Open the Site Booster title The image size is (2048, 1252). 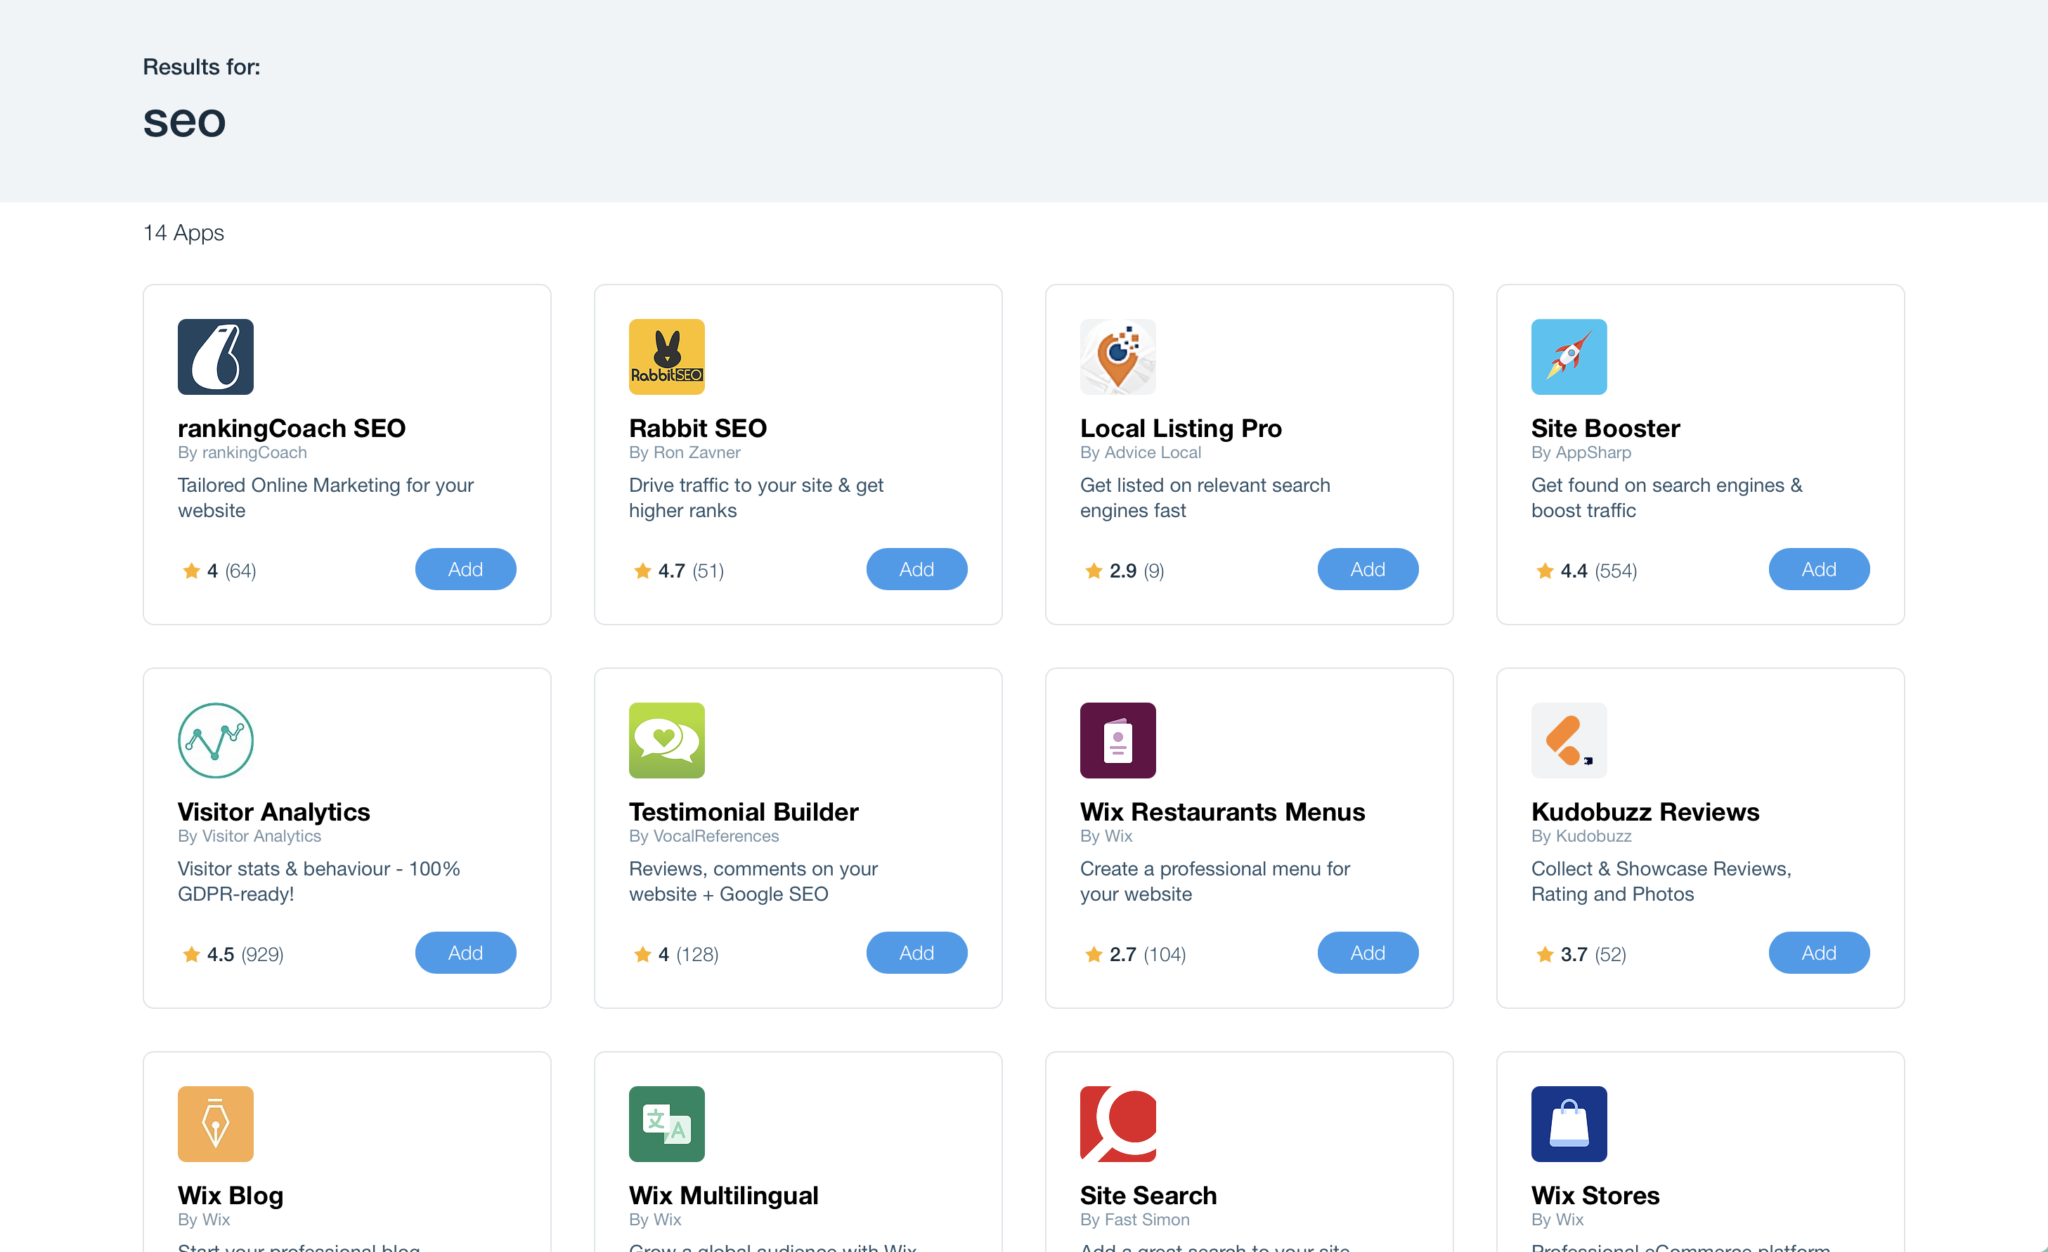coord(1605,428)
